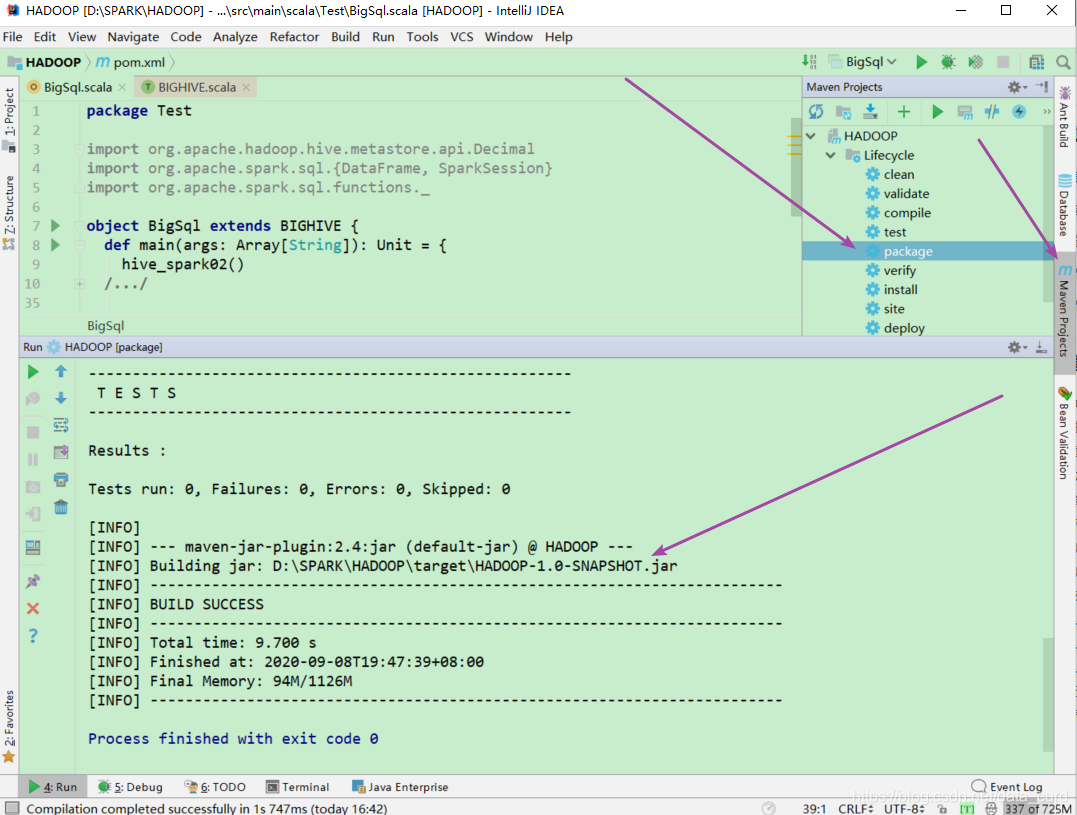Viewport: 1077px width, 815px height.
Task: Open Maven Projects settings gear
Action: point(1016,87)
